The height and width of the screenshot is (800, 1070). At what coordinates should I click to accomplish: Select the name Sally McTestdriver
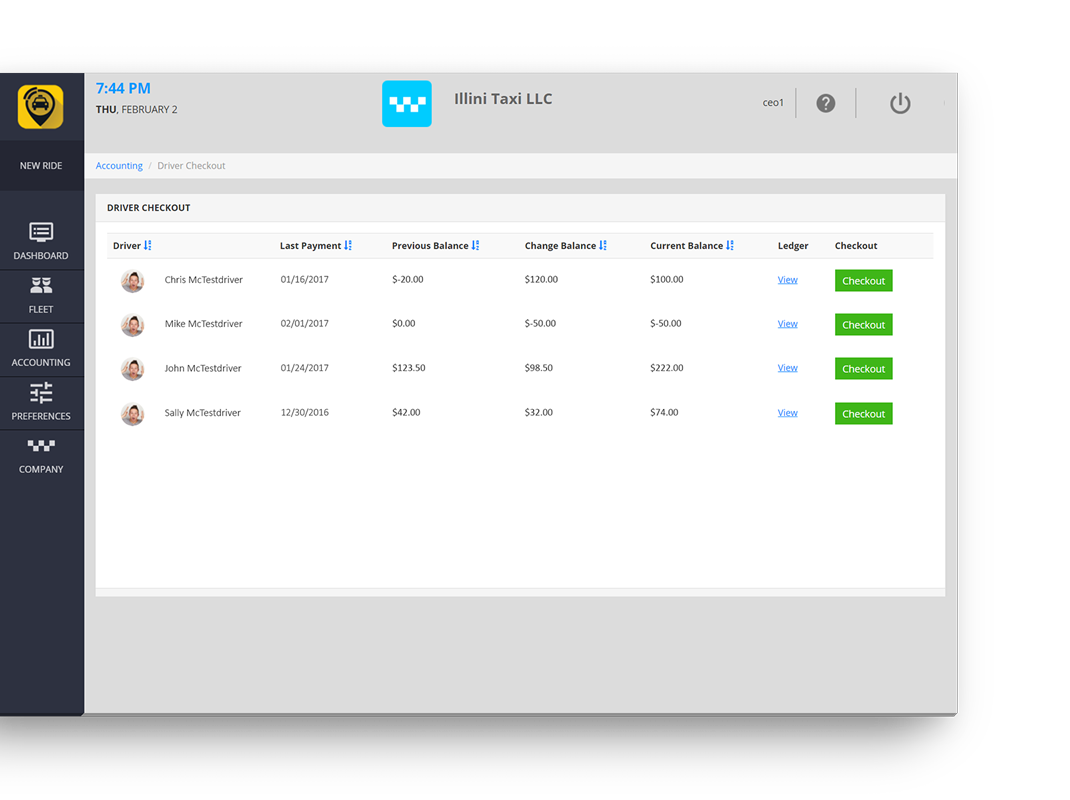coord(203,413)
